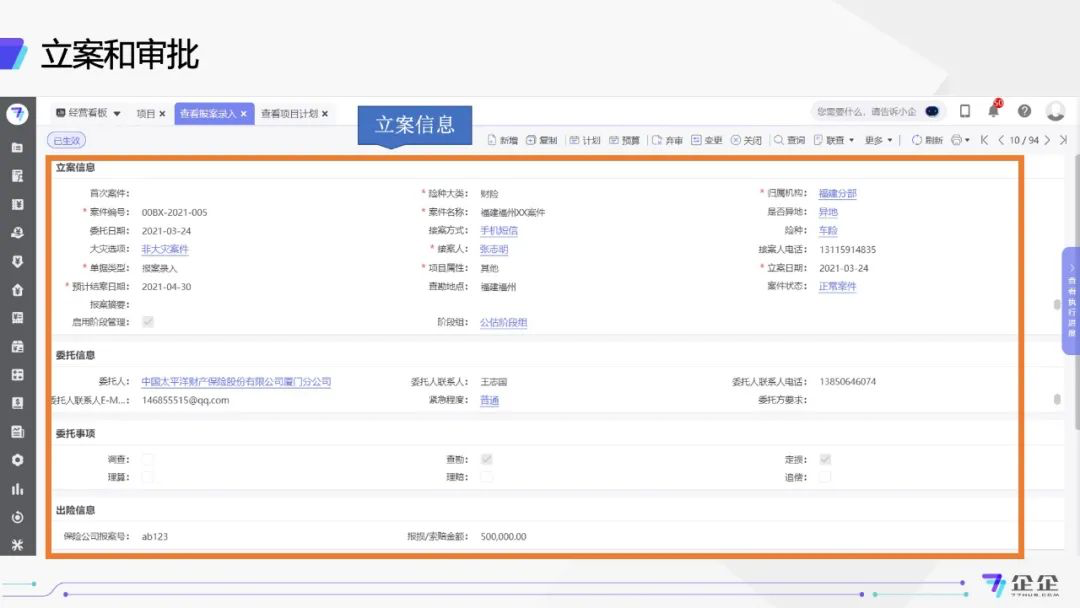Click 刷新 to refresh the record

tap(927, 141)
